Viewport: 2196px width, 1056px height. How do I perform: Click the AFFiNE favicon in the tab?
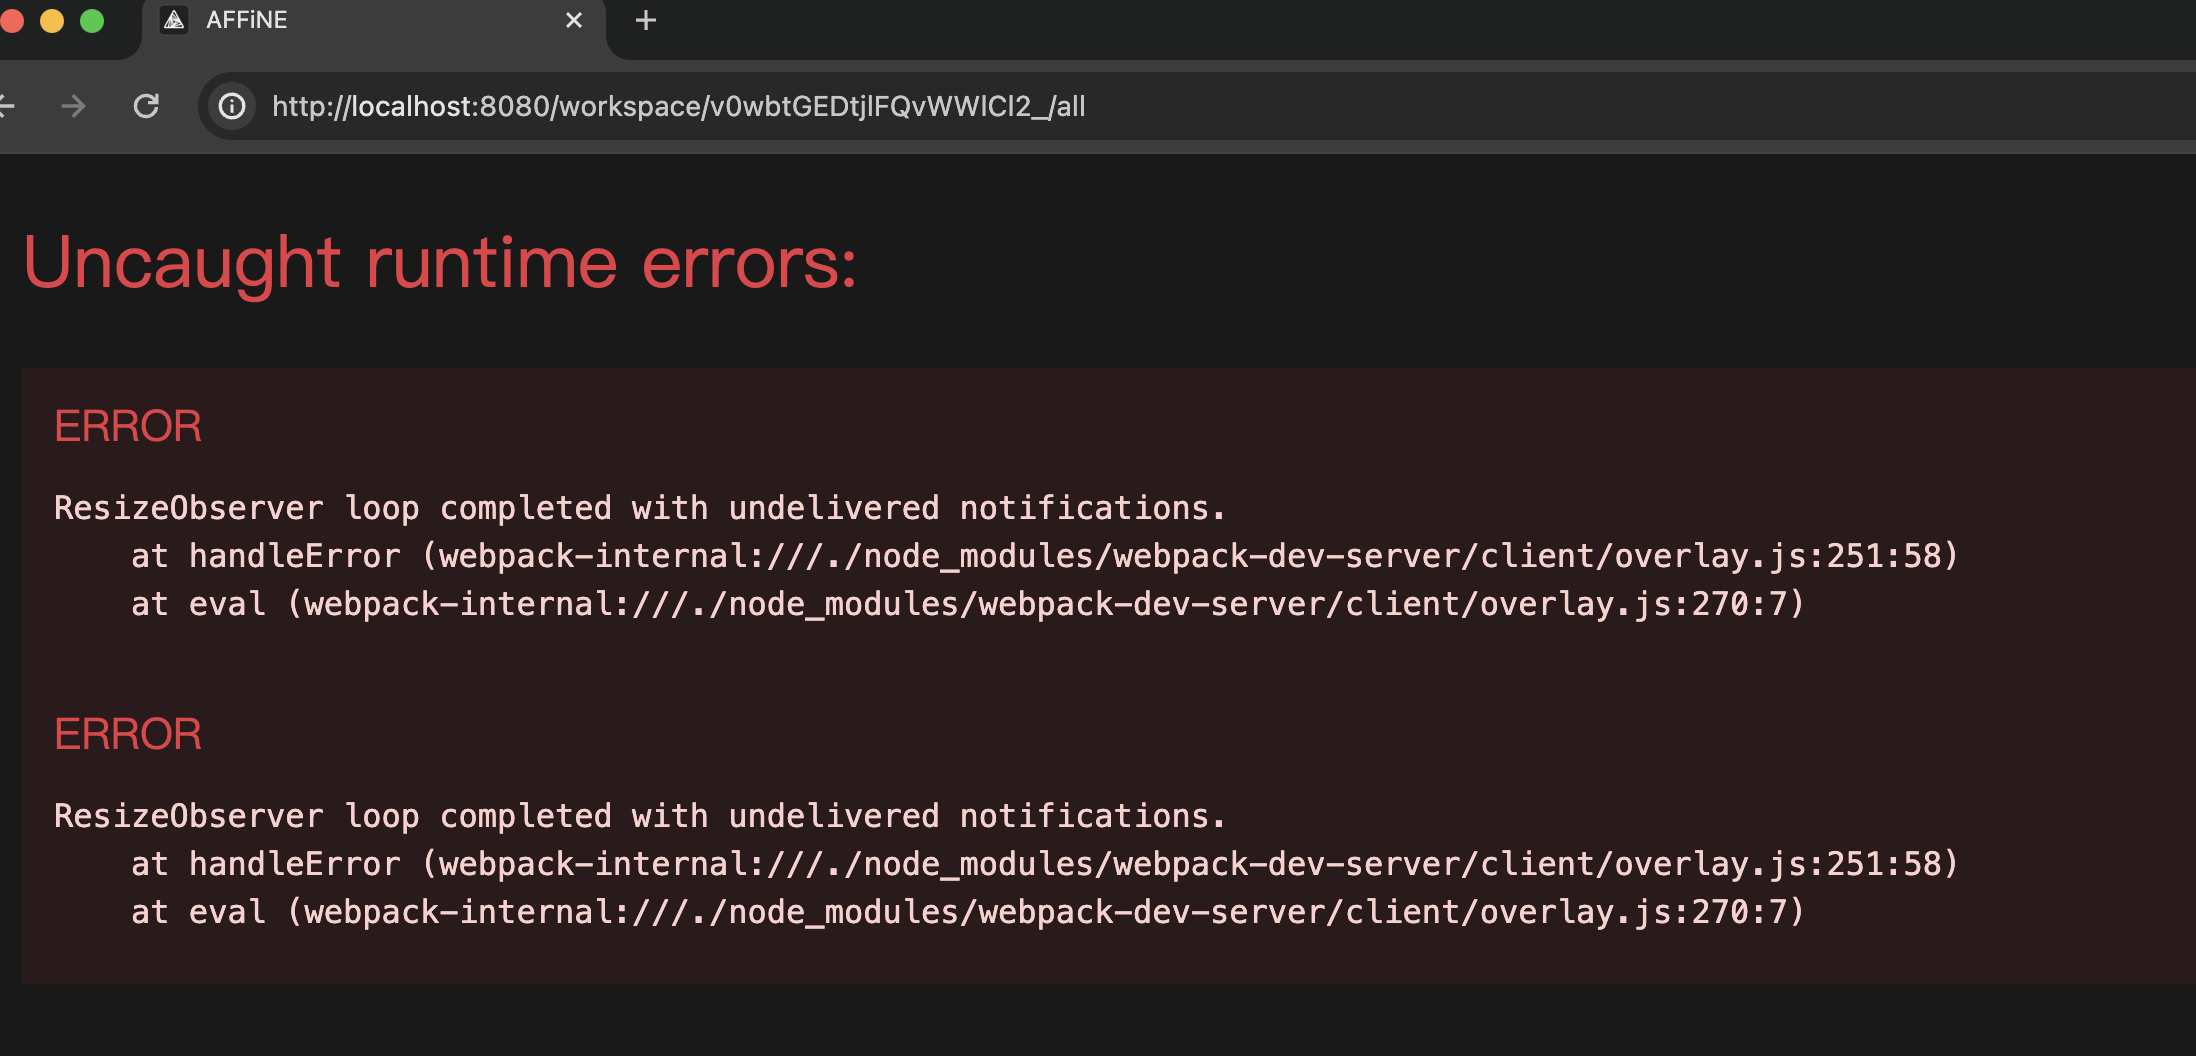(x=175, y=20)
